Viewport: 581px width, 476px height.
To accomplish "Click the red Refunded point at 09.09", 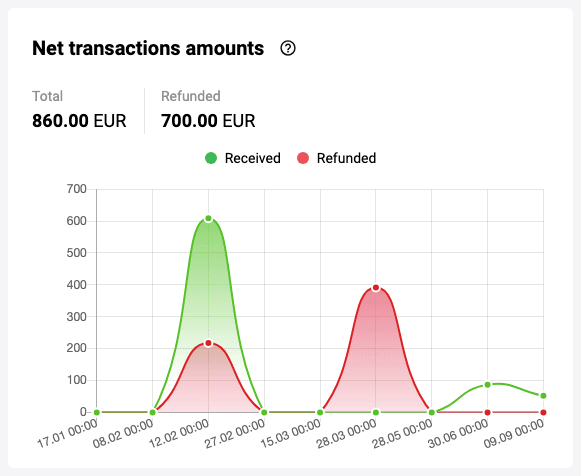I will pos(543,412).
